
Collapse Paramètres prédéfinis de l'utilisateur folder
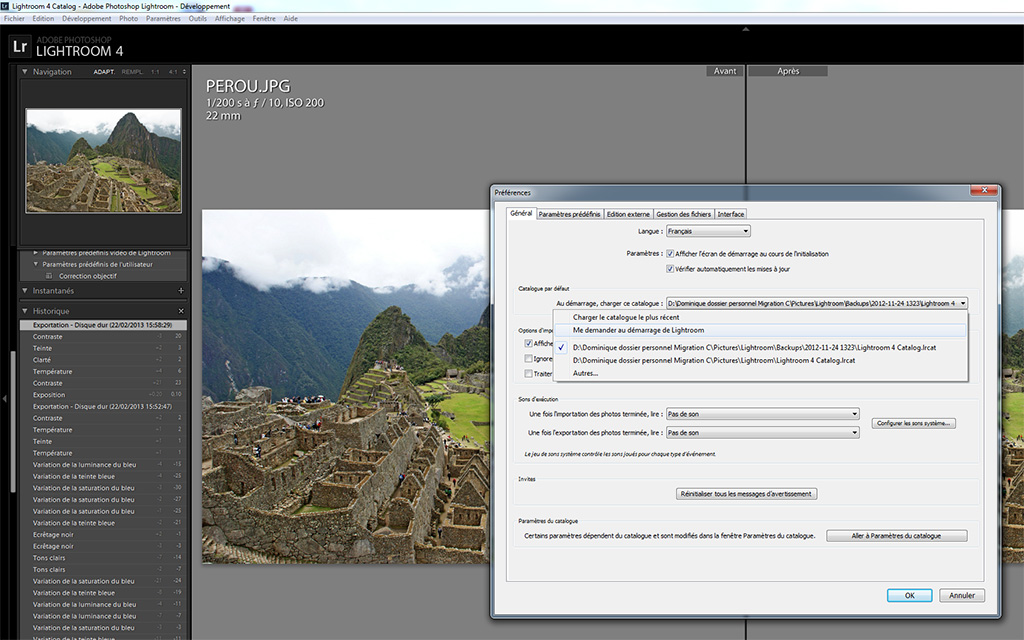[x=36, y=264]
